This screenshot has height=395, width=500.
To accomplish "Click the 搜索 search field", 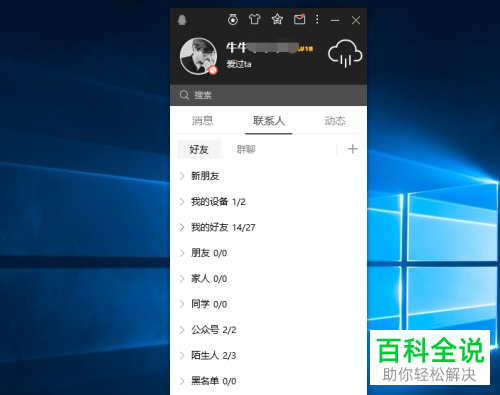I will [x=268, y=95].
